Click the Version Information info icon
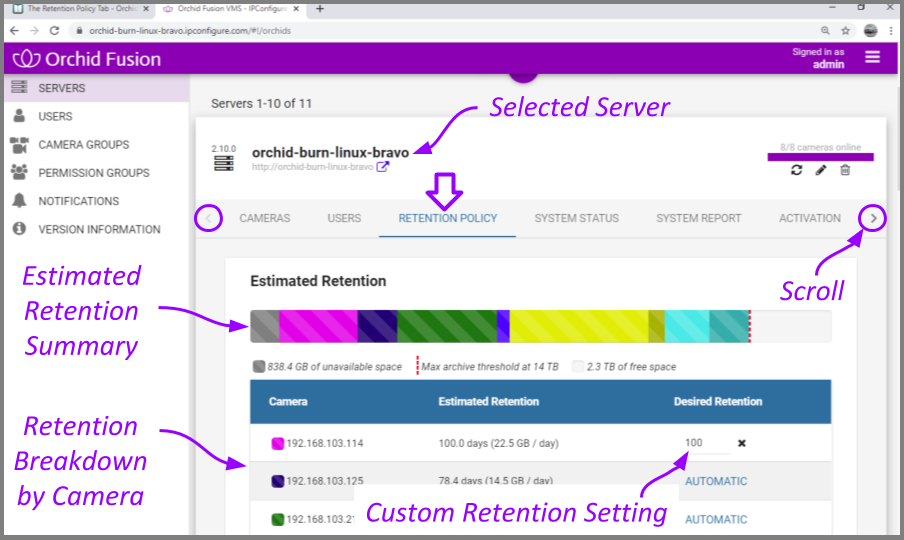Viewport: 904px width, 540px height. (19, 229)
